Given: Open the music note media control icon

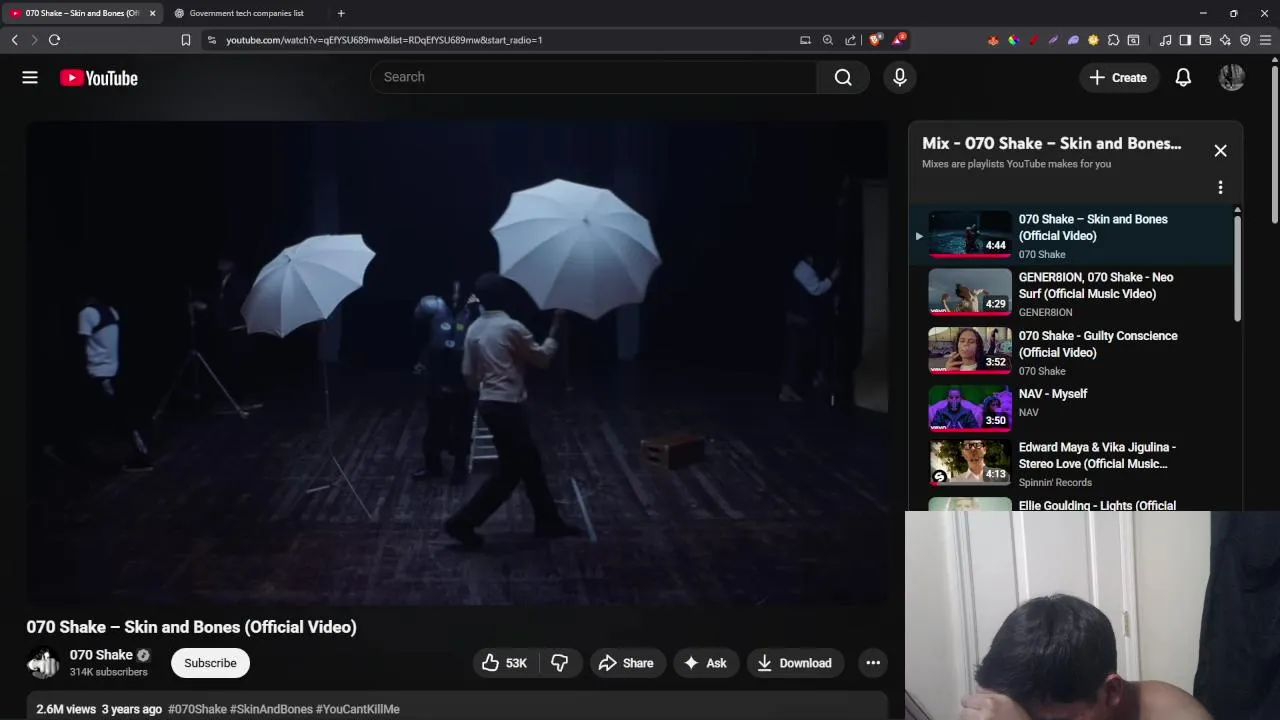Looking at the screenshot, I should point(1165,40).
